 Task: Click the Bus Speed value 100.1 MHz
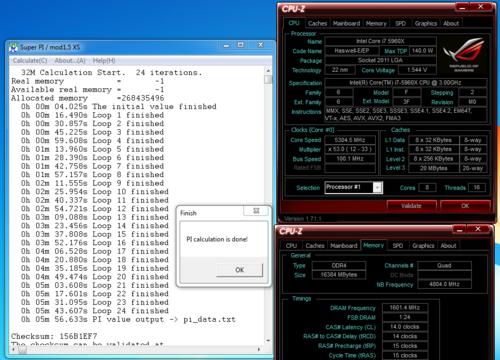coord(350,159)
